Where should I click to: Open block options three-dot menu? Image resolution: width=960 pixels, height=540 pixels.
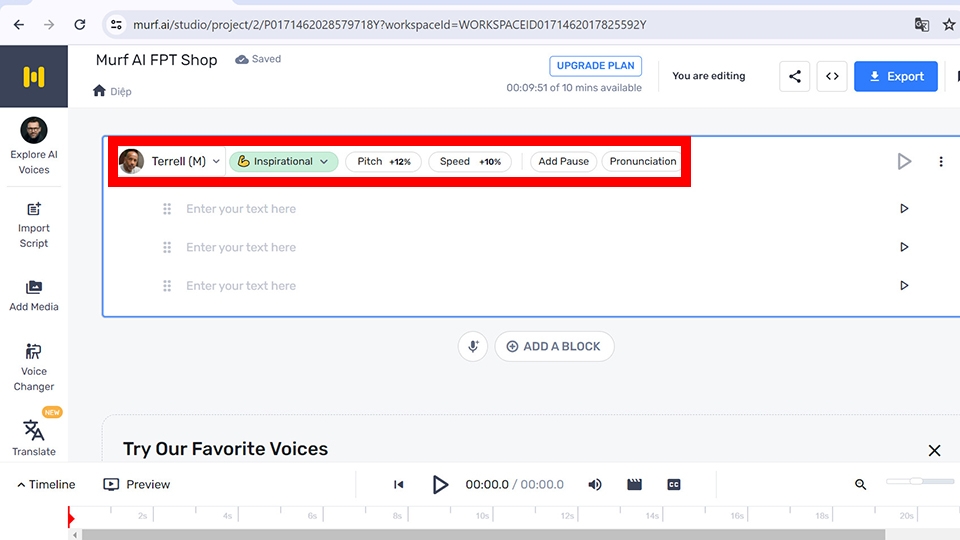(940, 162)
